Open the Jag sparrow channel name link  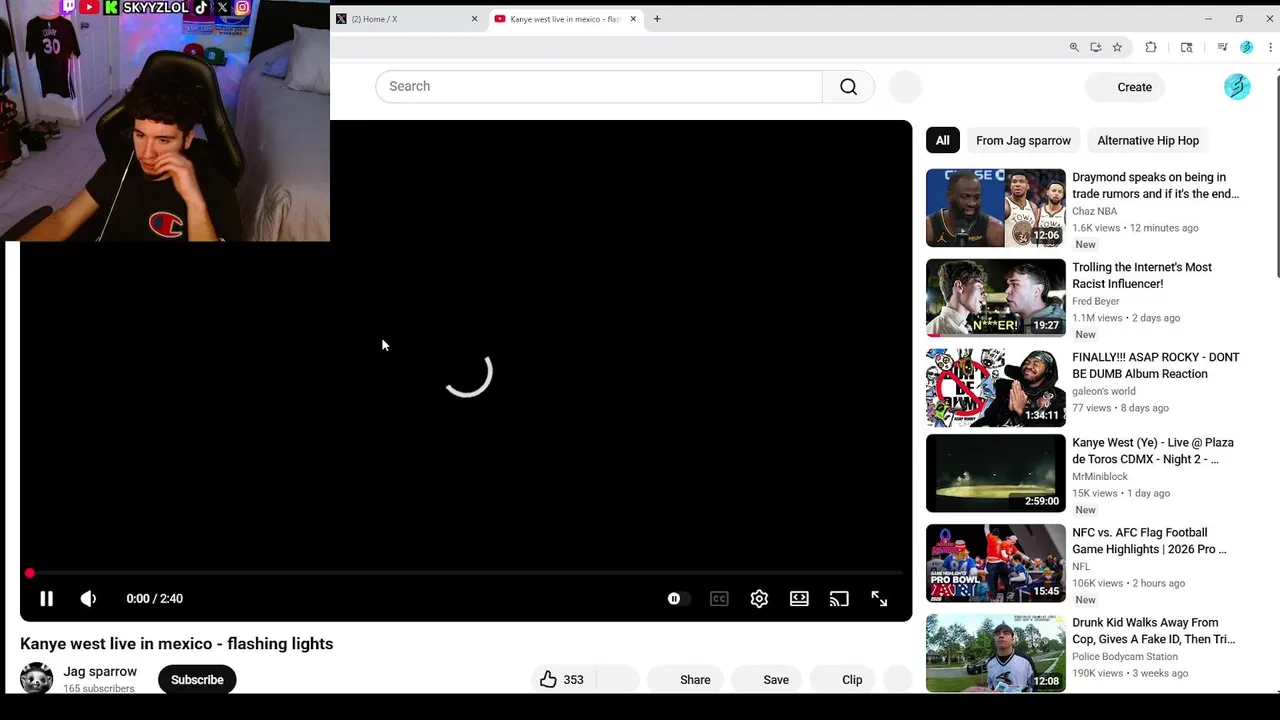click(100, 672)
